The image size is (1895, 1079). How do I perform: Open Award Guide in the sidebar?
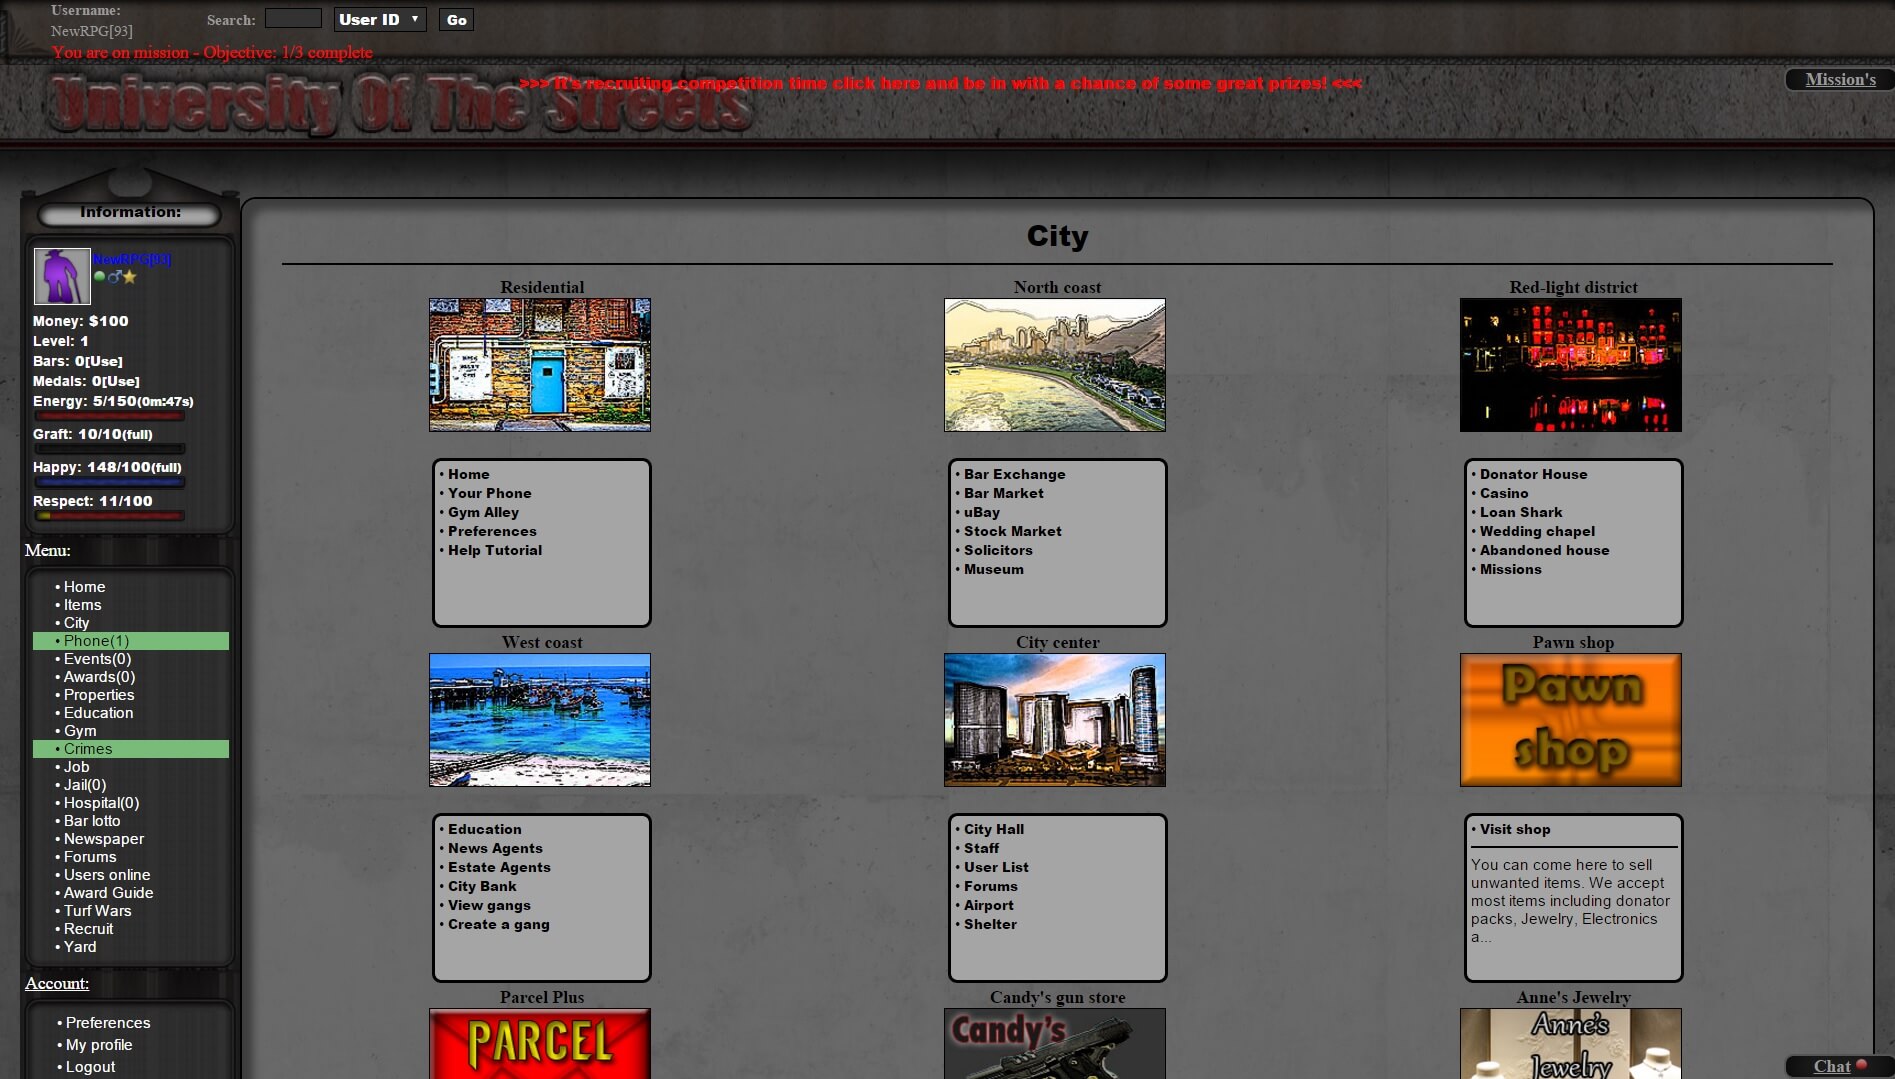click(108, 893)
